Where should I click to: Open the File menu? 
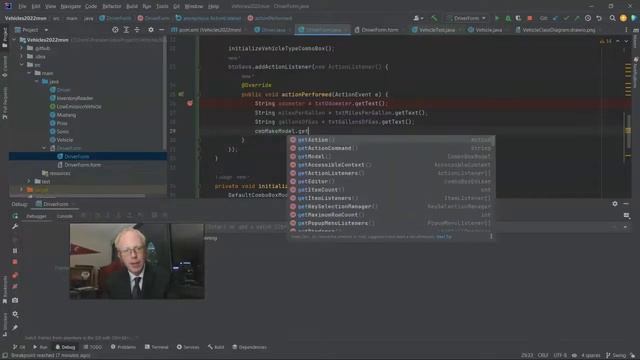(22, 6)
